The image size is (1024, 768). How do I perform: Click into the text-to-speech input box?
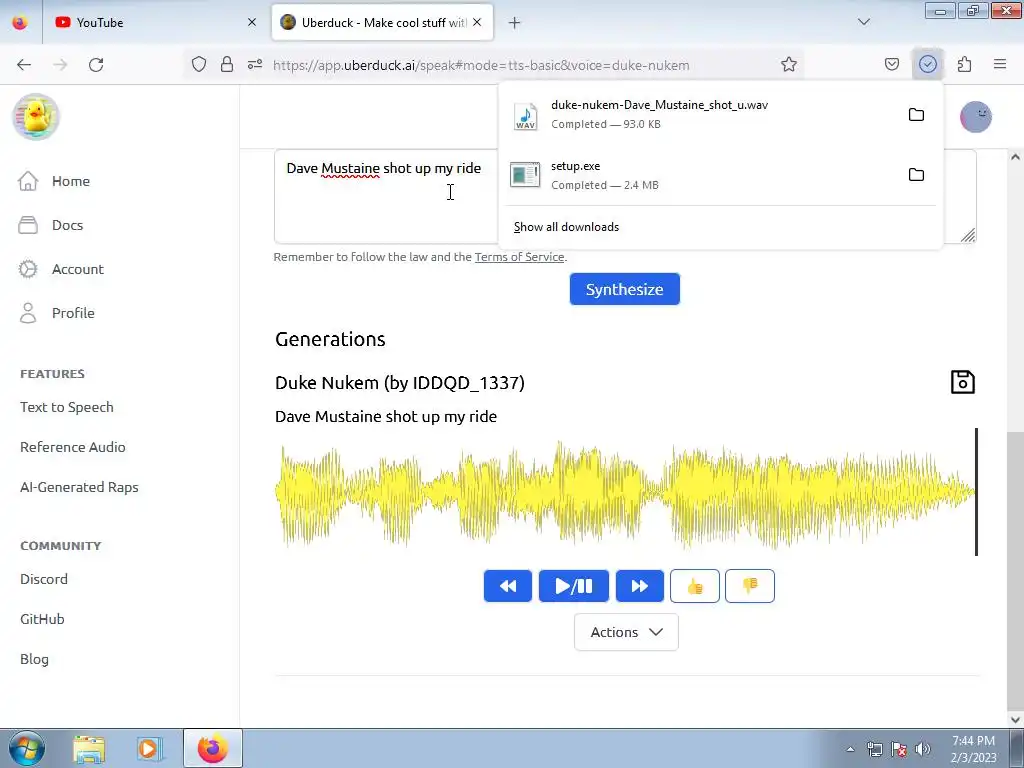click(x=385, y=196)
